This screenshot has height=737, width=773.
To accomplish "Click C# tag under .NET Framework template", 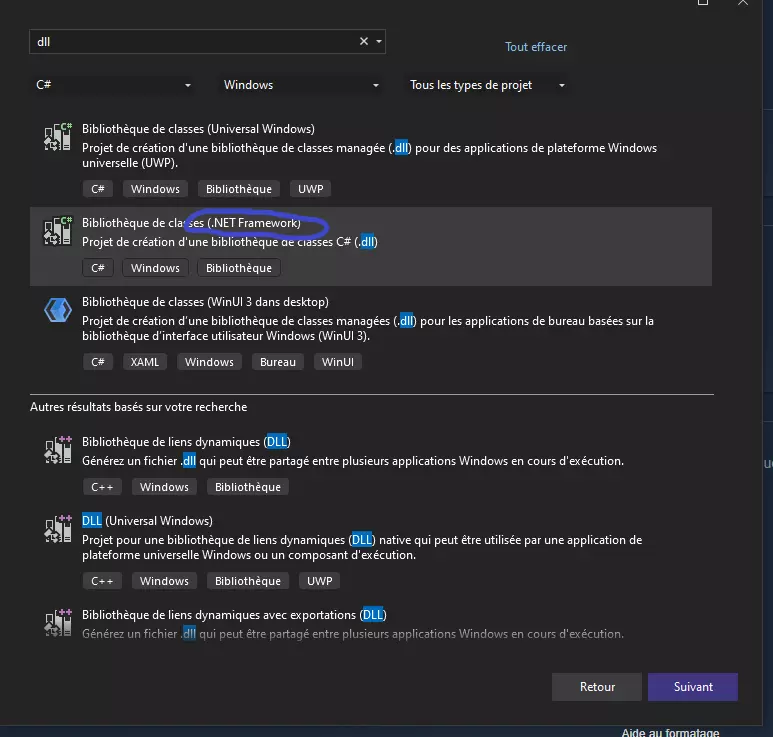I will tap(98, 268).
